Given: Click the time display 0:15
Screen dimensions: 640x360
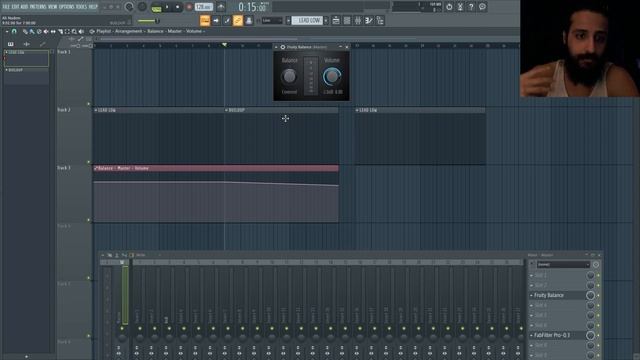Looking at the screenshot, I should tap(253, 7).
